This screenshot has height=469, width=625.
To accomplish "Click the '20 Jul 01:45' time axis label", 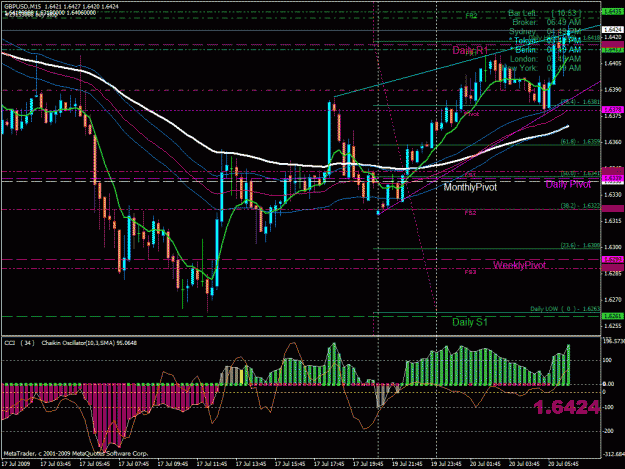I will (x=485, y=464).
